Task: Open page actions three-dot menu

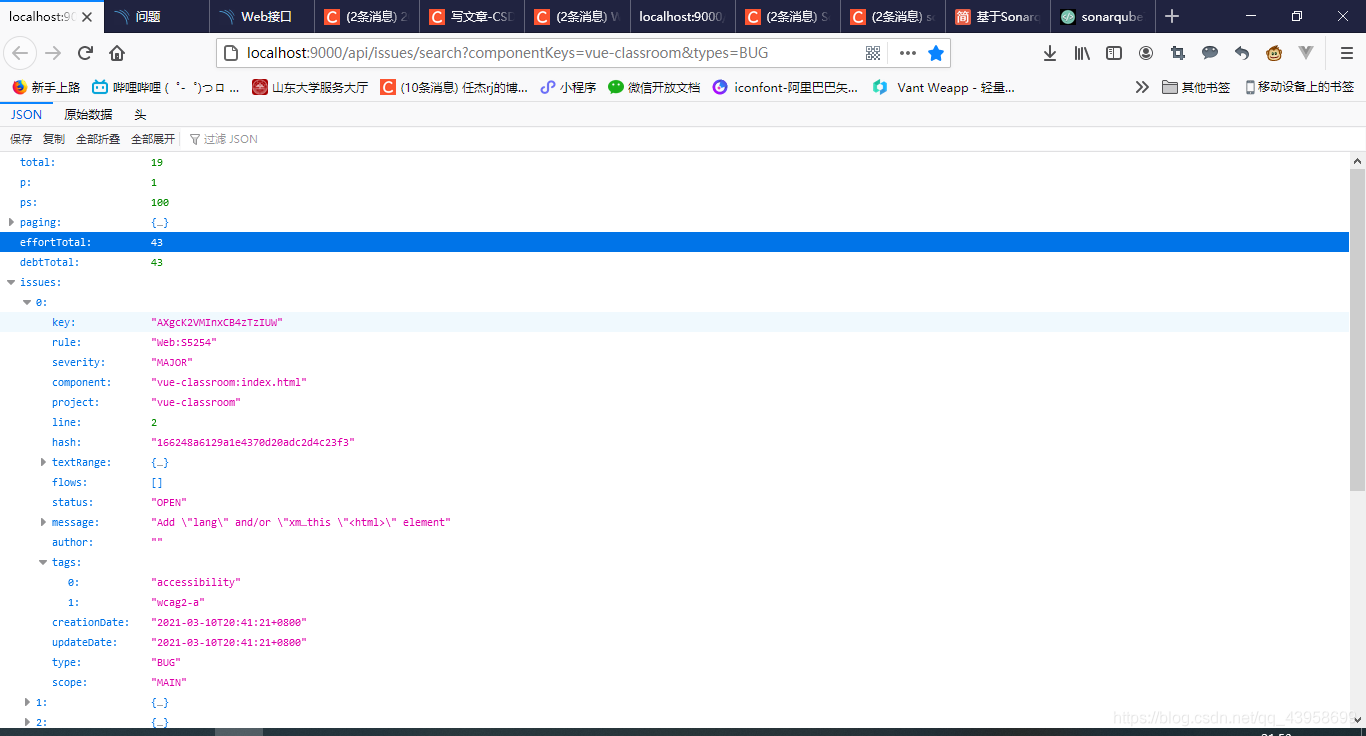Action: (907, 53)
